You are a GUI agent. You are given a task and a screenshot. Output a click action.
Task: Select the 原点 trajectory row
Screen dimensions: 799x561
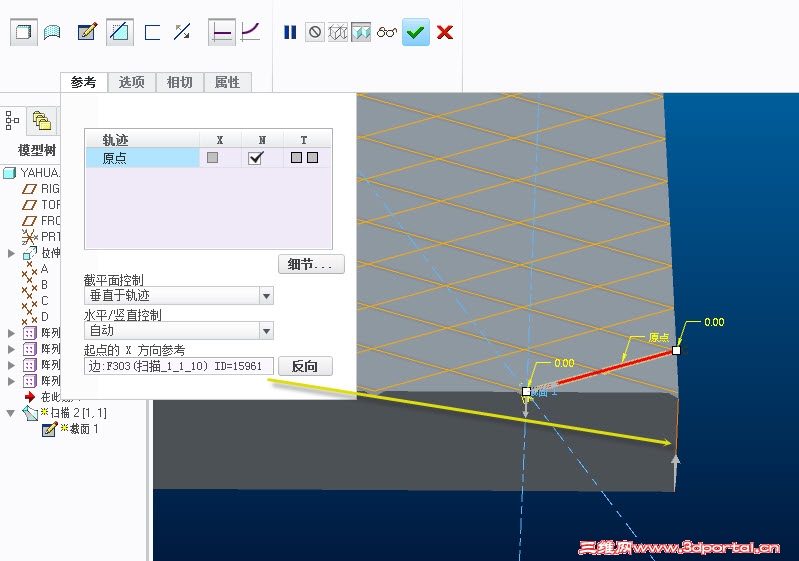point(208,157)
